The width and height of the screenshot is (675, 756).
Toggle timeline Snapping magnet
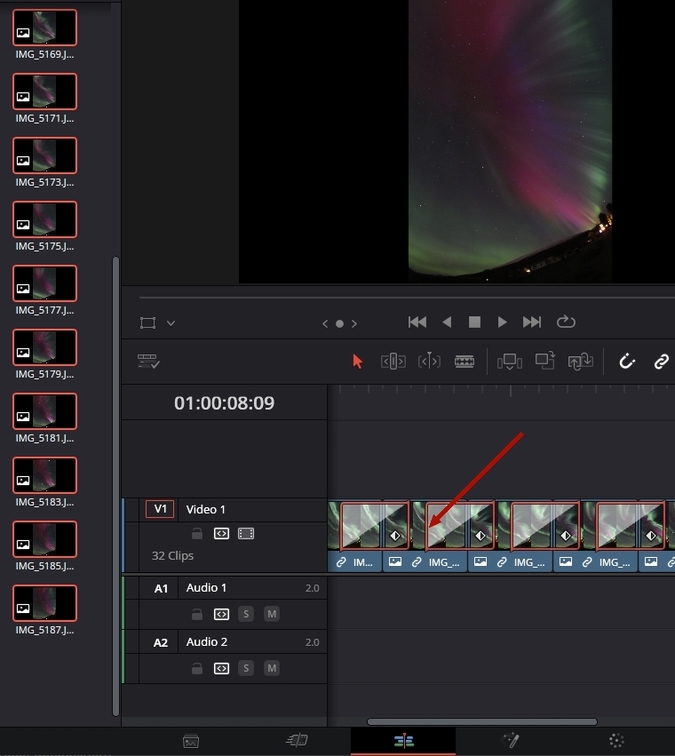pyautogui.click(x=627, y=362)
